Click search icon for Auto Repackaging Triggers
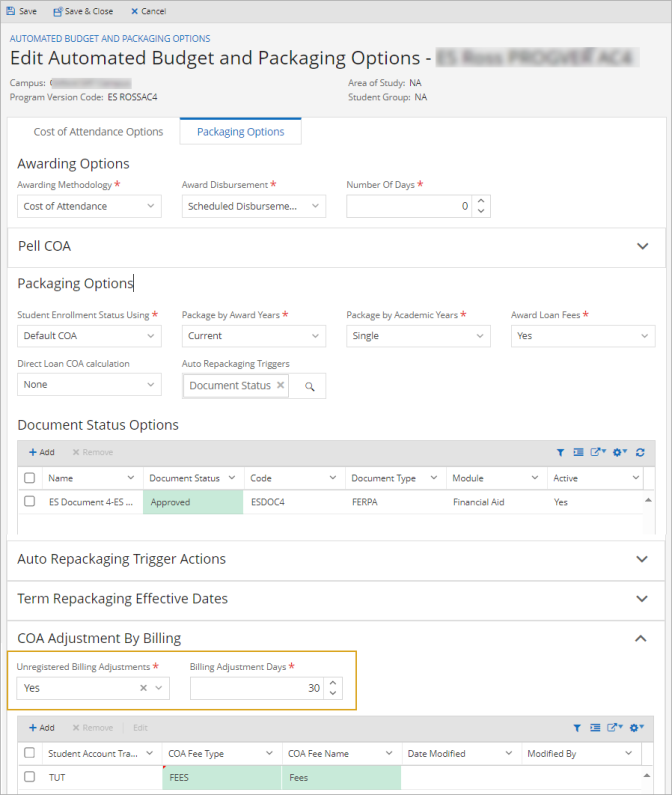 click(310, 386)
